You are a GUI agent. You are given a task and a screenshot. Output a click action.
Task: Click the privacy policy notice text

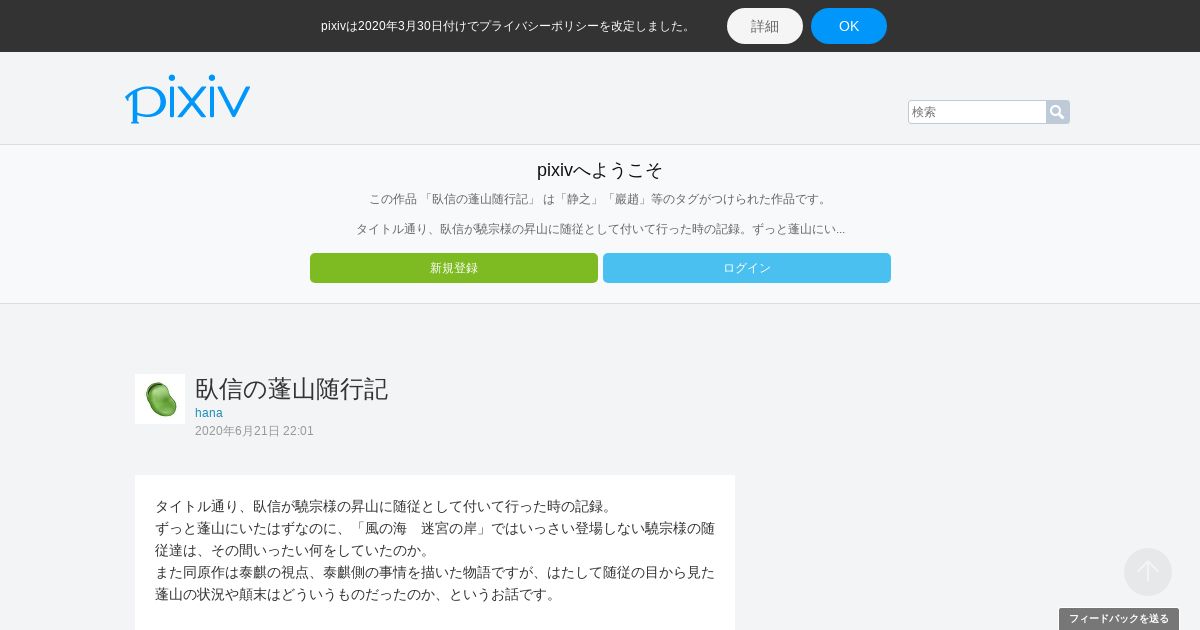pyautogui.click(x=507, y=26)
